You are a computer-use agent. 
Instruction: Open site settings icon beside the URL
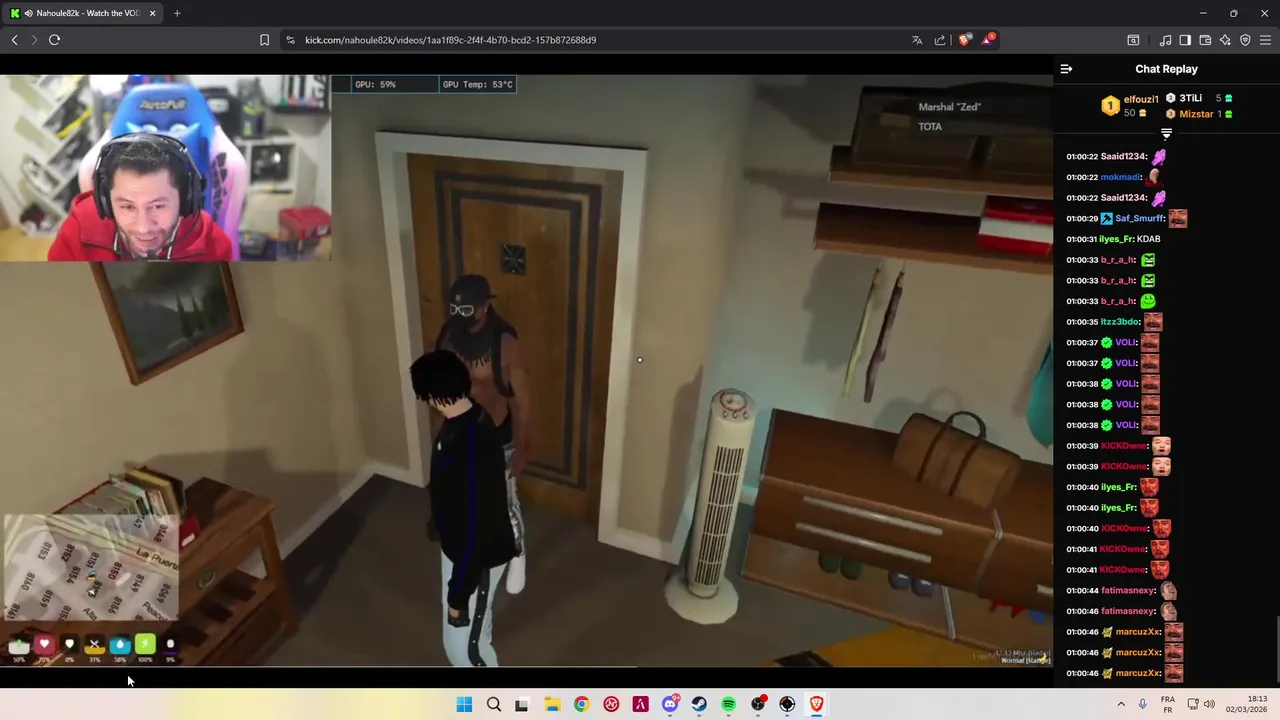pyautogui.click(x=290, y=40)
